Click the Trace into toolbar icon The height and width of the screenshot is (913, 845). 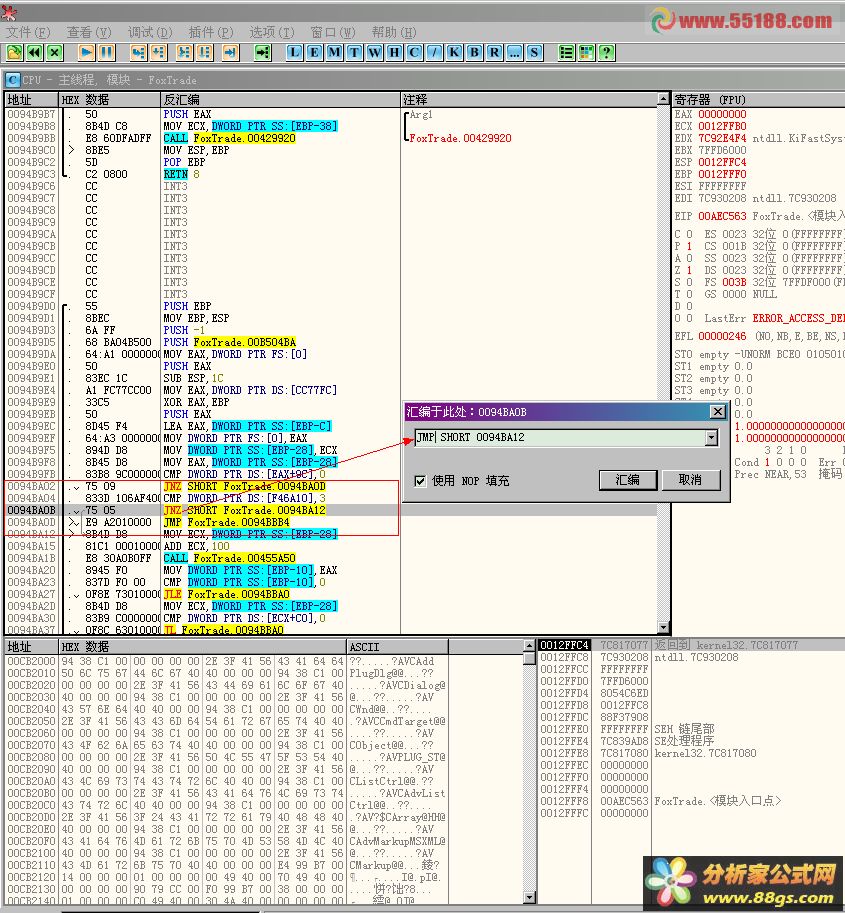pyautogui.click(x=184, y=53)
